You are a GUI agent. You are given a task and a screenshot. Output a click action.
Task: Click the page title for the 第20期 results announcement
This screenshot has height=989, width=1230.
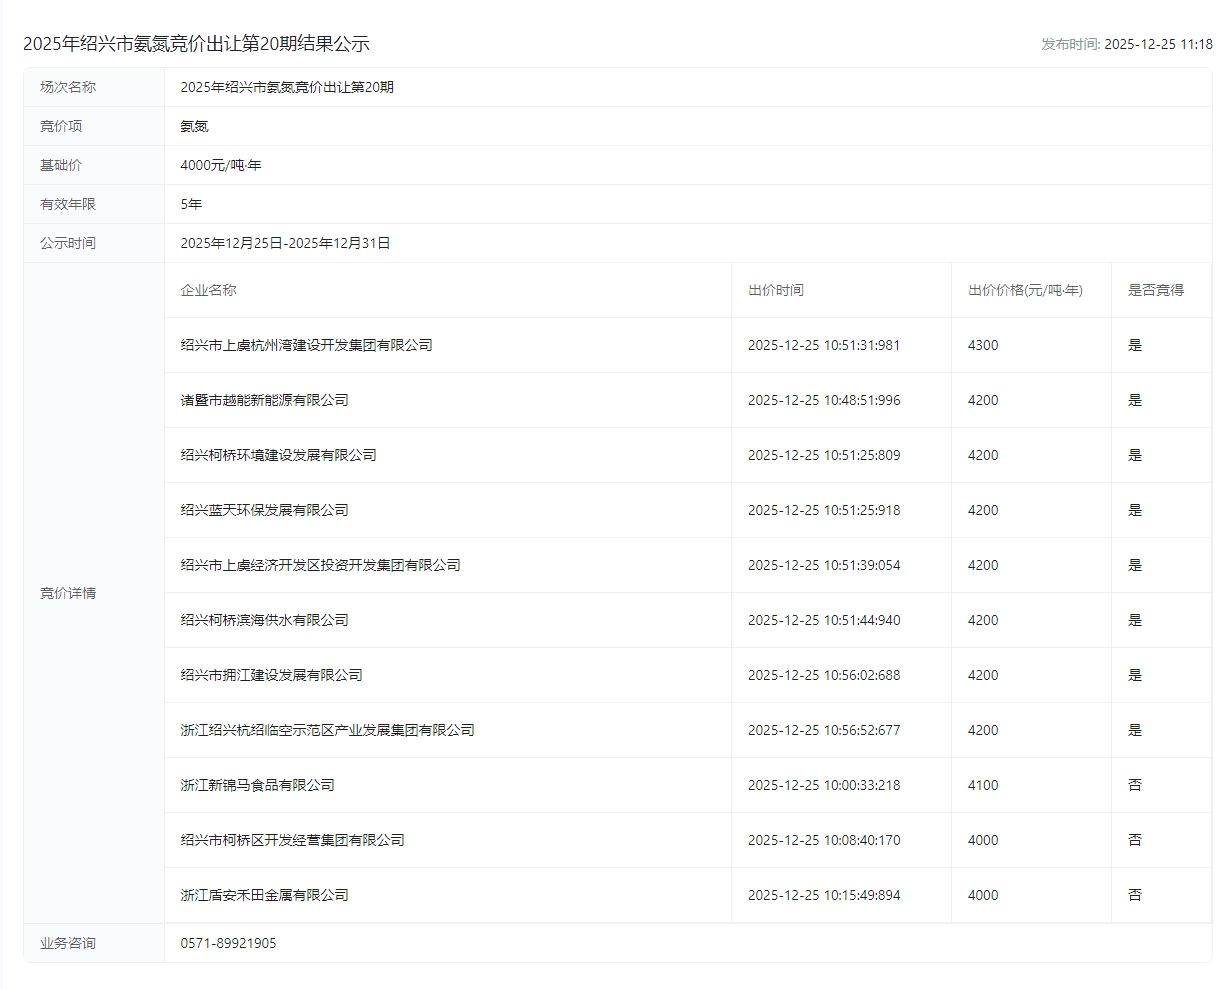[x=196, y=44]
